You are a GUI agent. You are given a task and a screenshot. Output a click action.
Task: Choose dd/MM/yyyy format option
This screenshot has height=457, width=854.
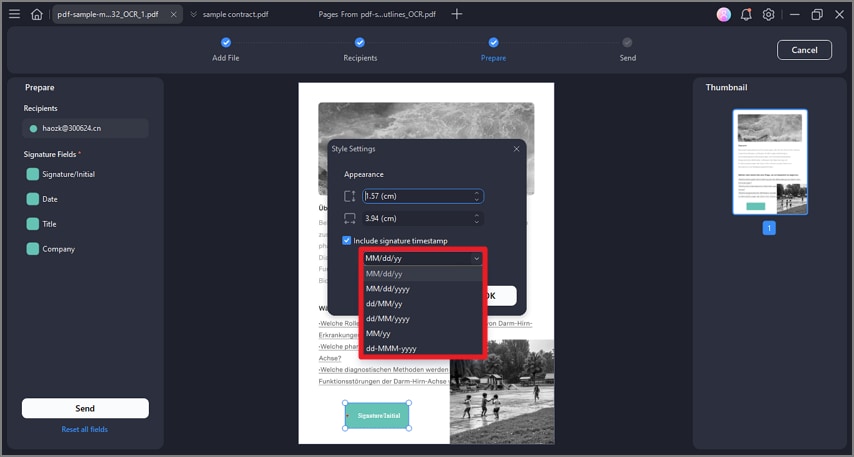coord(423,319)
